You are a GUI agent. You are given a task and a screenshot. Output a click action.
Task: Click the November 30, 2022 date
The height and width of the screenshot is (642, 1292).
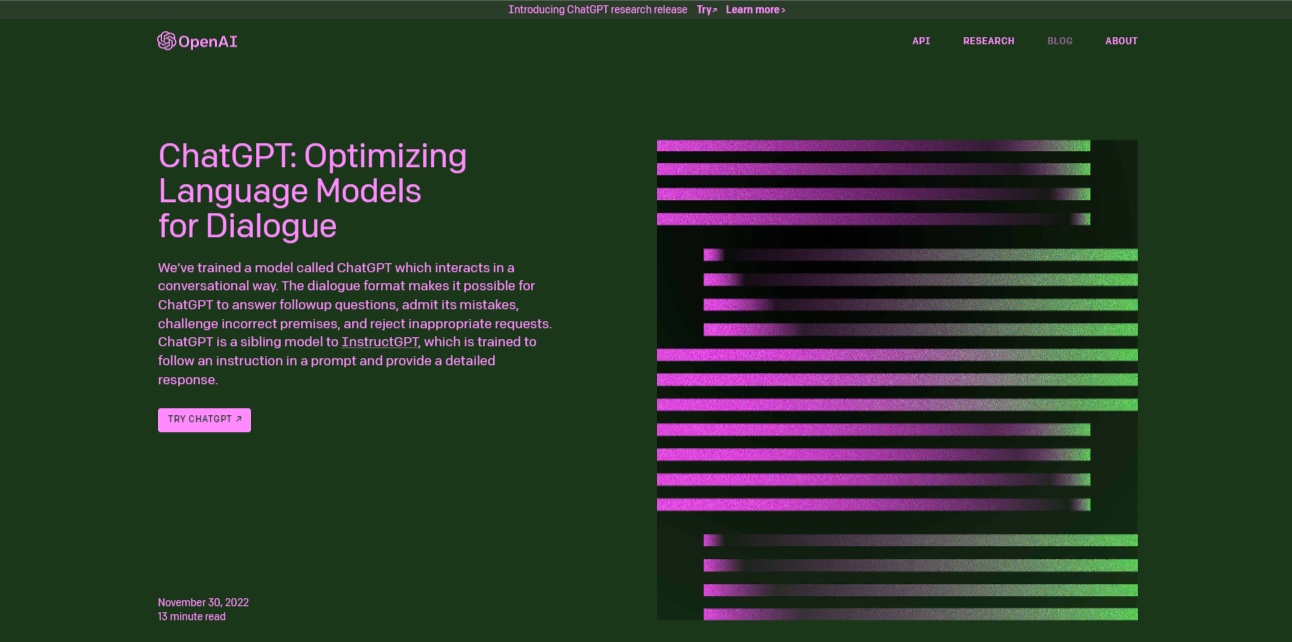coord(203,602)
